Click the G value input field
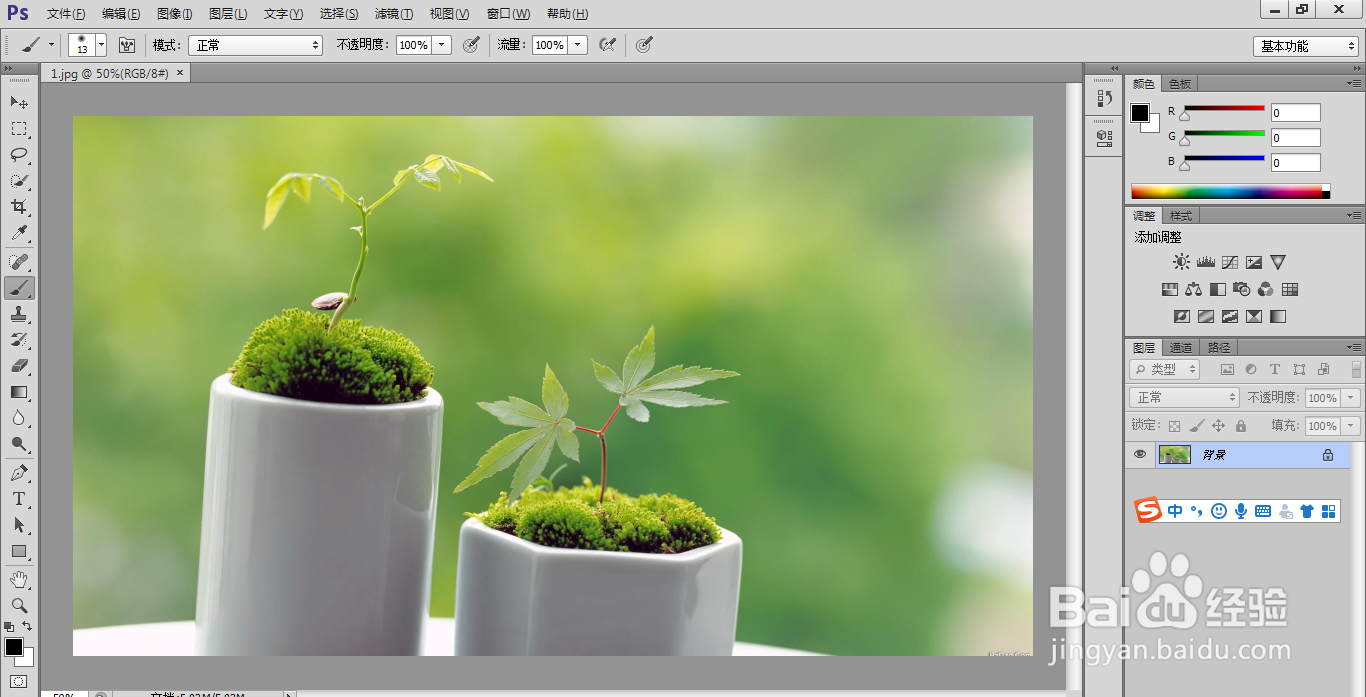The height and width of the screenshot is (697, 1366). coord(1296,138)
